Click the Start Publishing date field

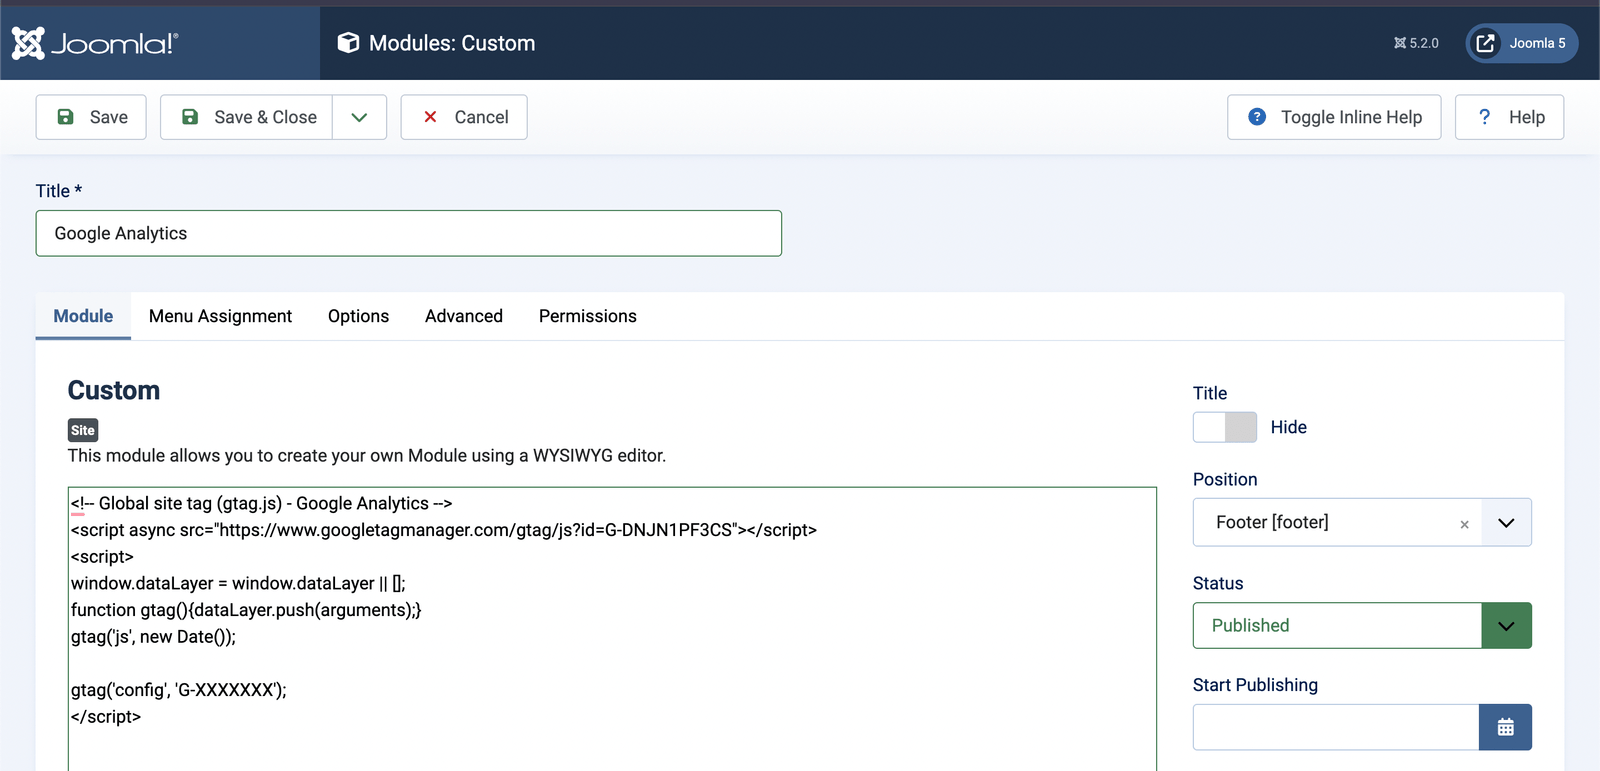[1336, 727]
